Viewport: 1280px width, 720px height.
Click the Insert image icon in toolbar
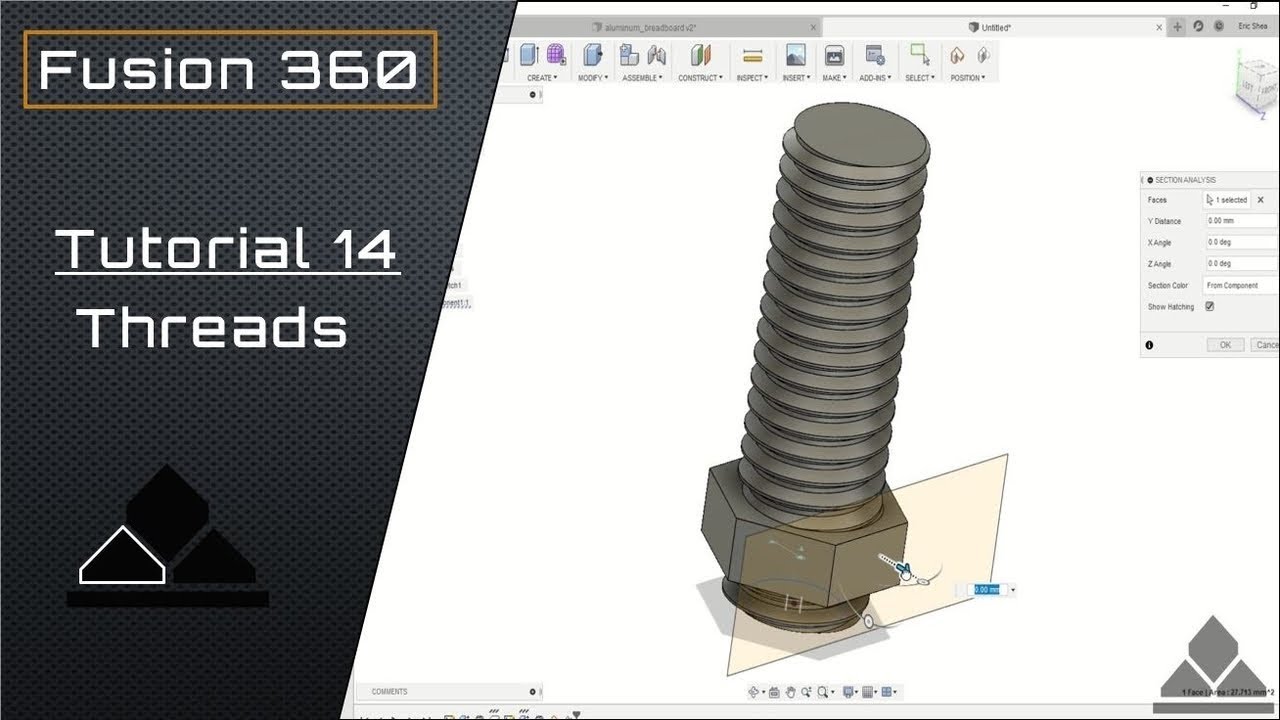pos(795,55)
